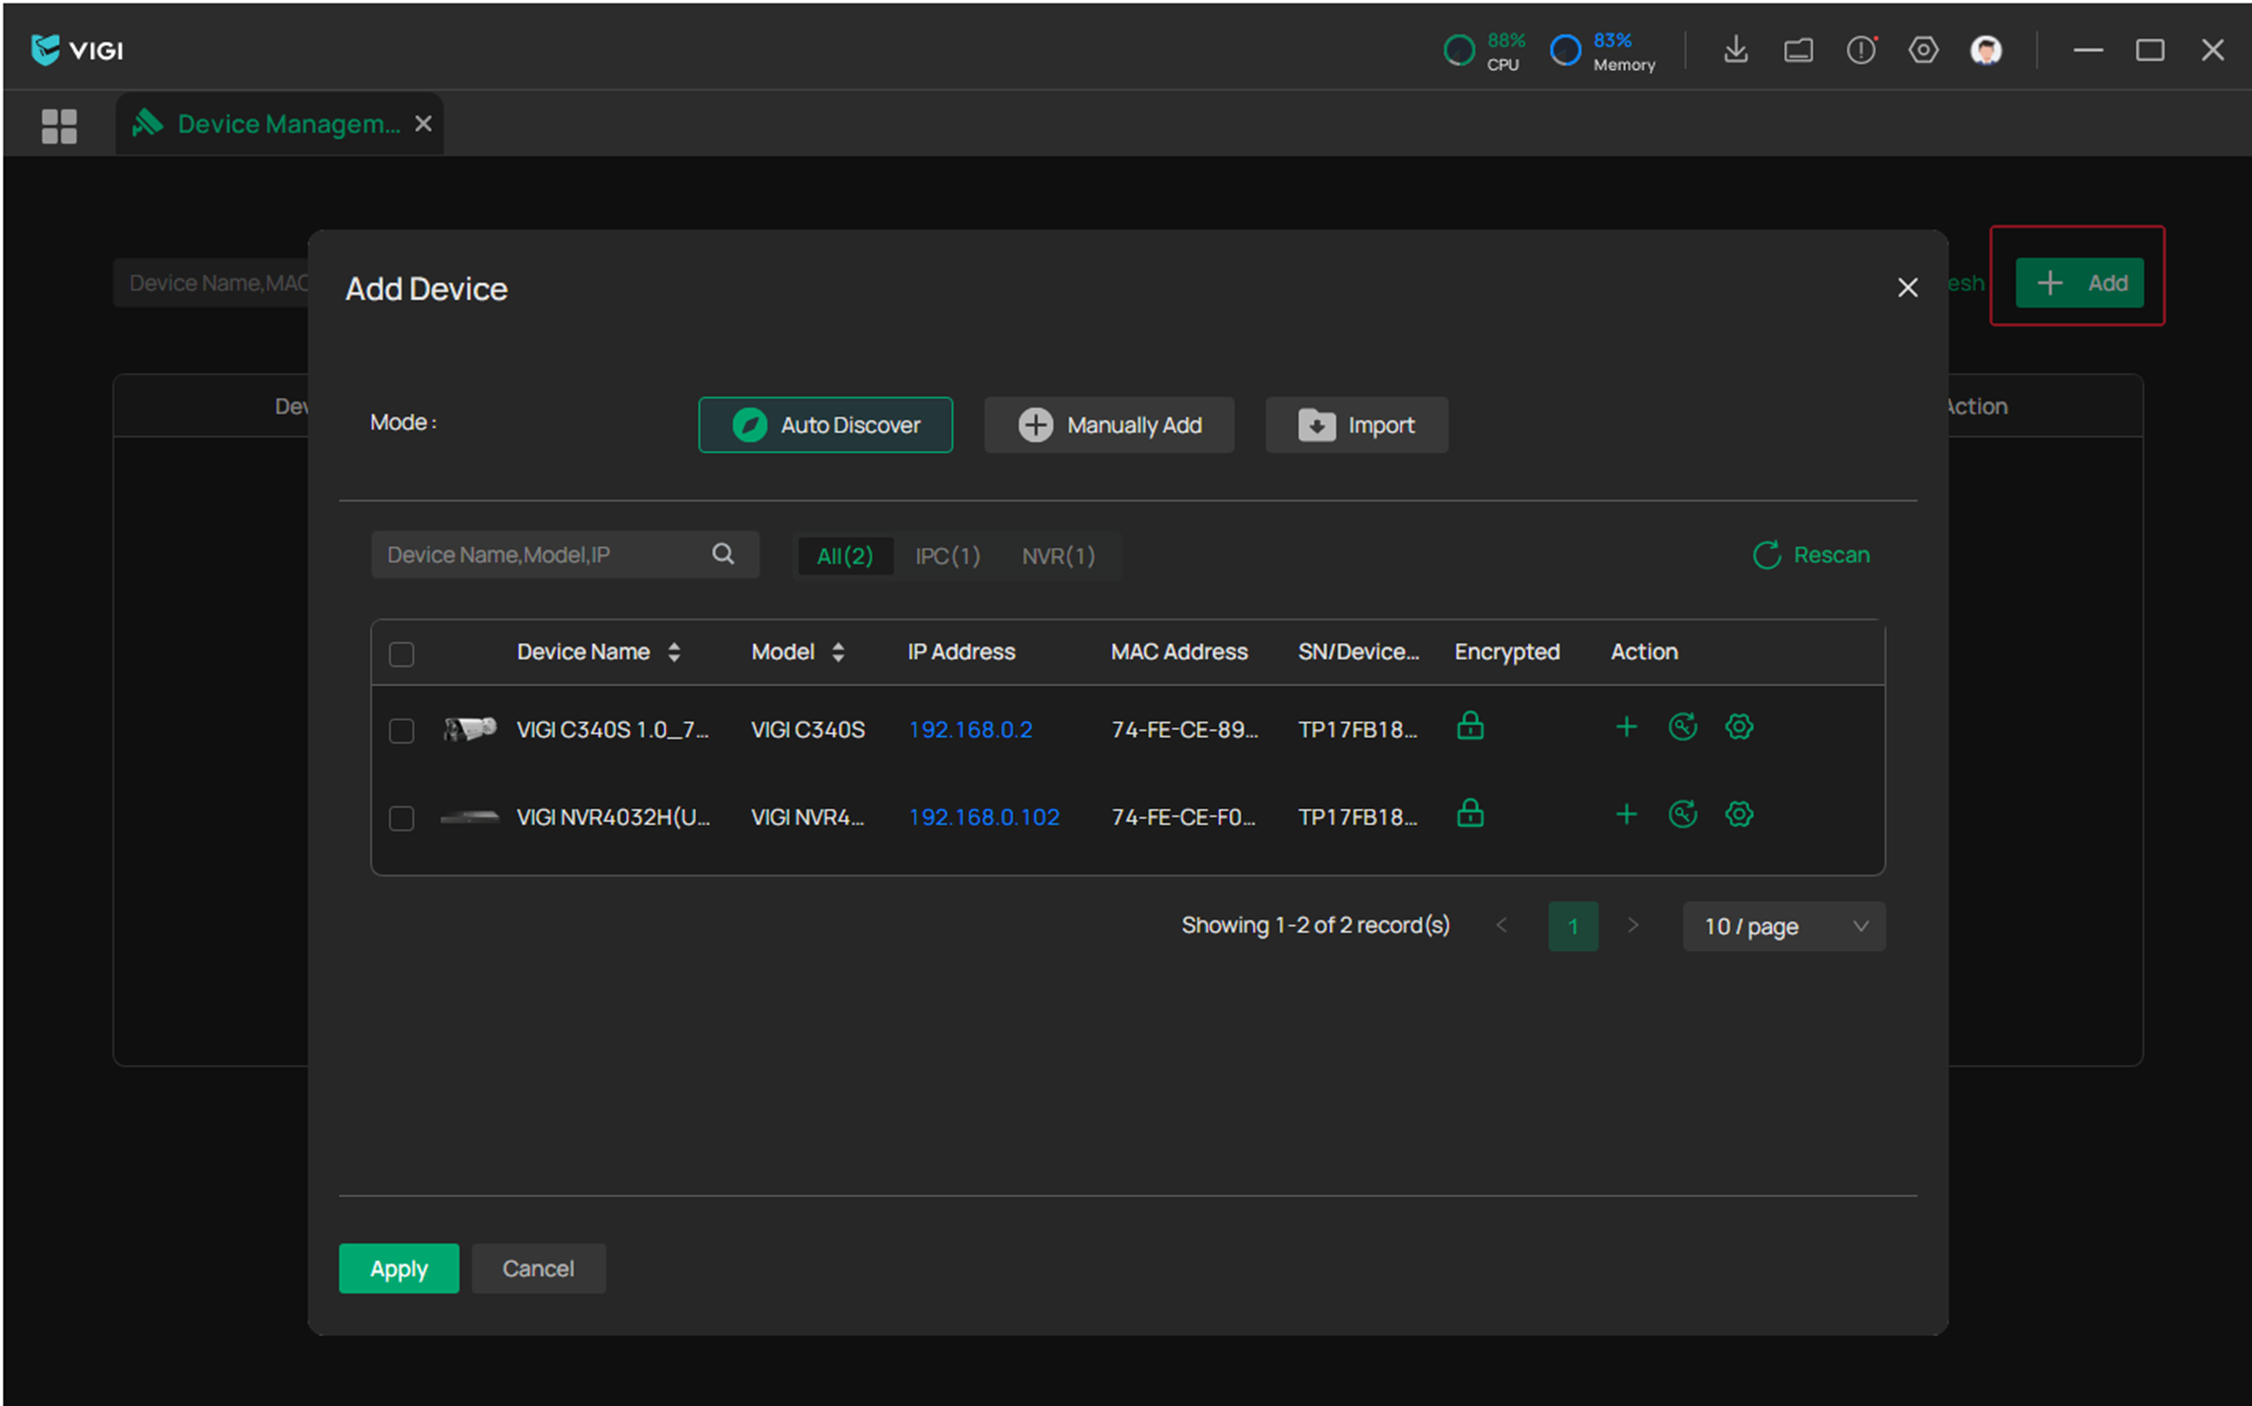This screenshot has height=1406, width=2252.
Task: Close the Add Device dialog
Action: [1907, 288]
